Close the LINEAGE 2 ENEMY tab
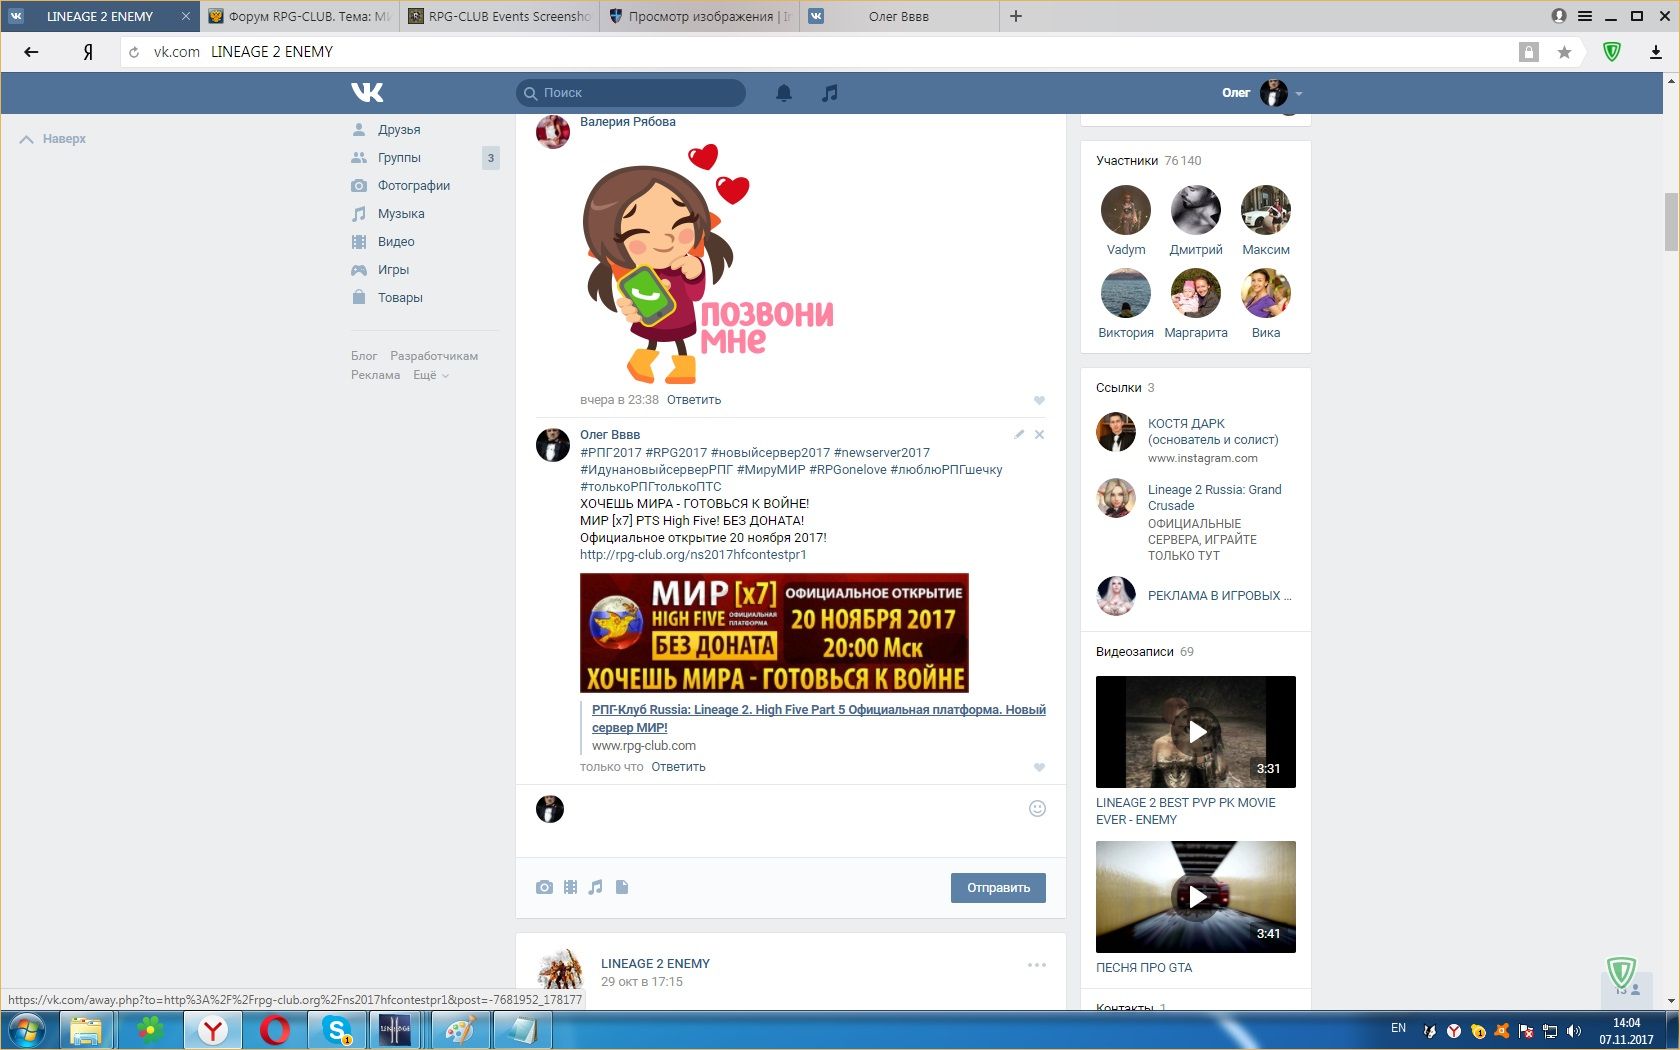The width and height of the screenshot is (1680, 1050). (x=185, y=16)
